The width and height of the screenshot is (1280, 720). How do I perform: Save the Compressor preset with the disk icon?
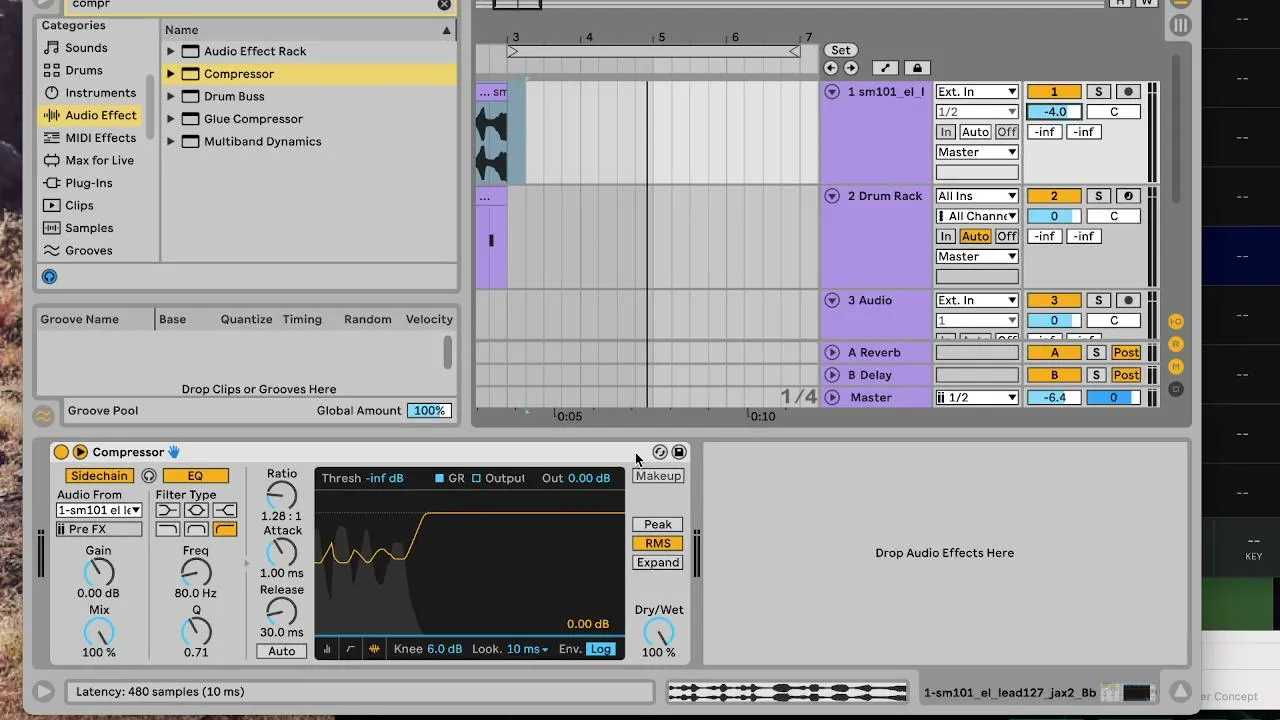click(x=679, y=452)
